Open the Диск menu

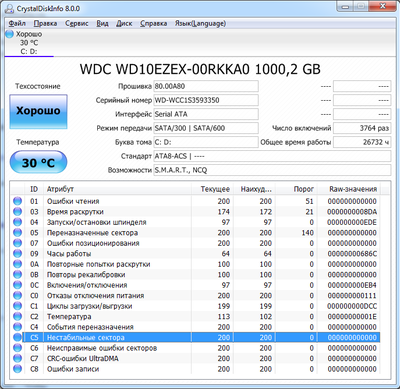point(124,23)
